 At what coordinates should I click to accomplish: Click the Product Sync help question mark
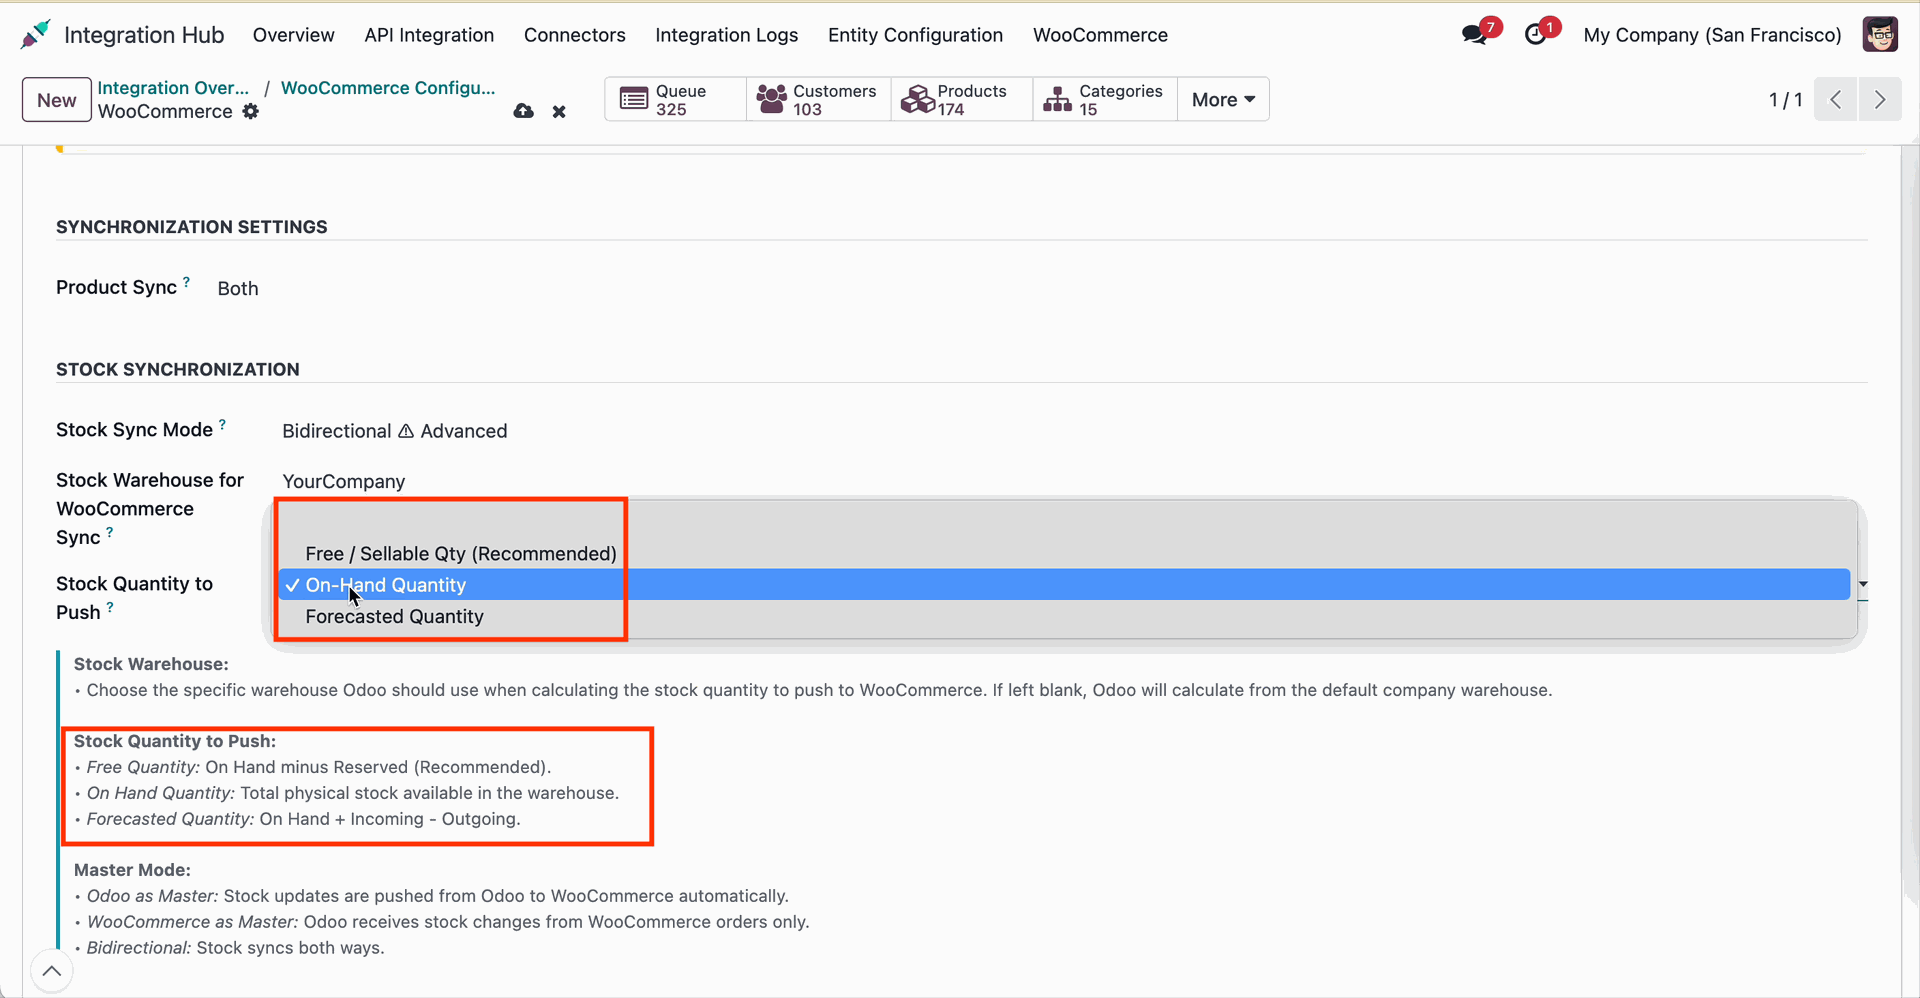[x=186, y=282]
